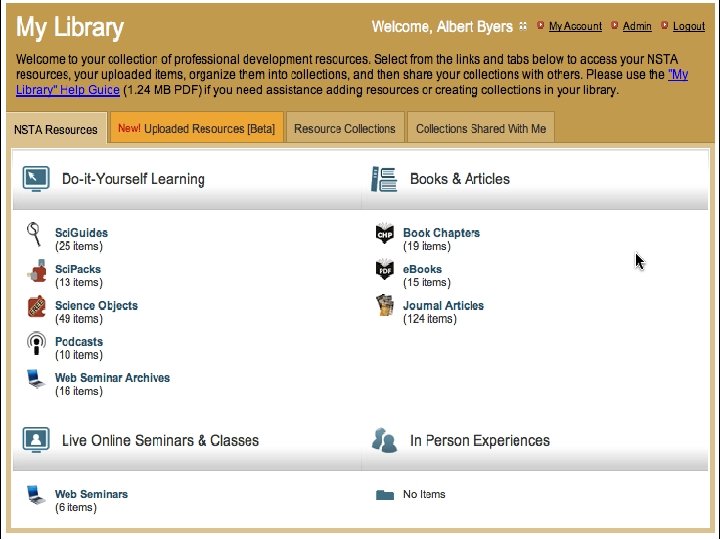The width and height of the screenshot is (720, 540).
Task: Open the Web Seminars link
Action: tap(91, 494)
